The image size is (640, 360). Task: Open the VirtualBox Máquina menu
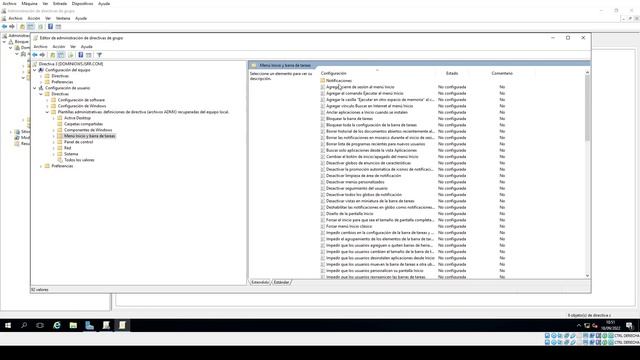(x=29, y=3)
